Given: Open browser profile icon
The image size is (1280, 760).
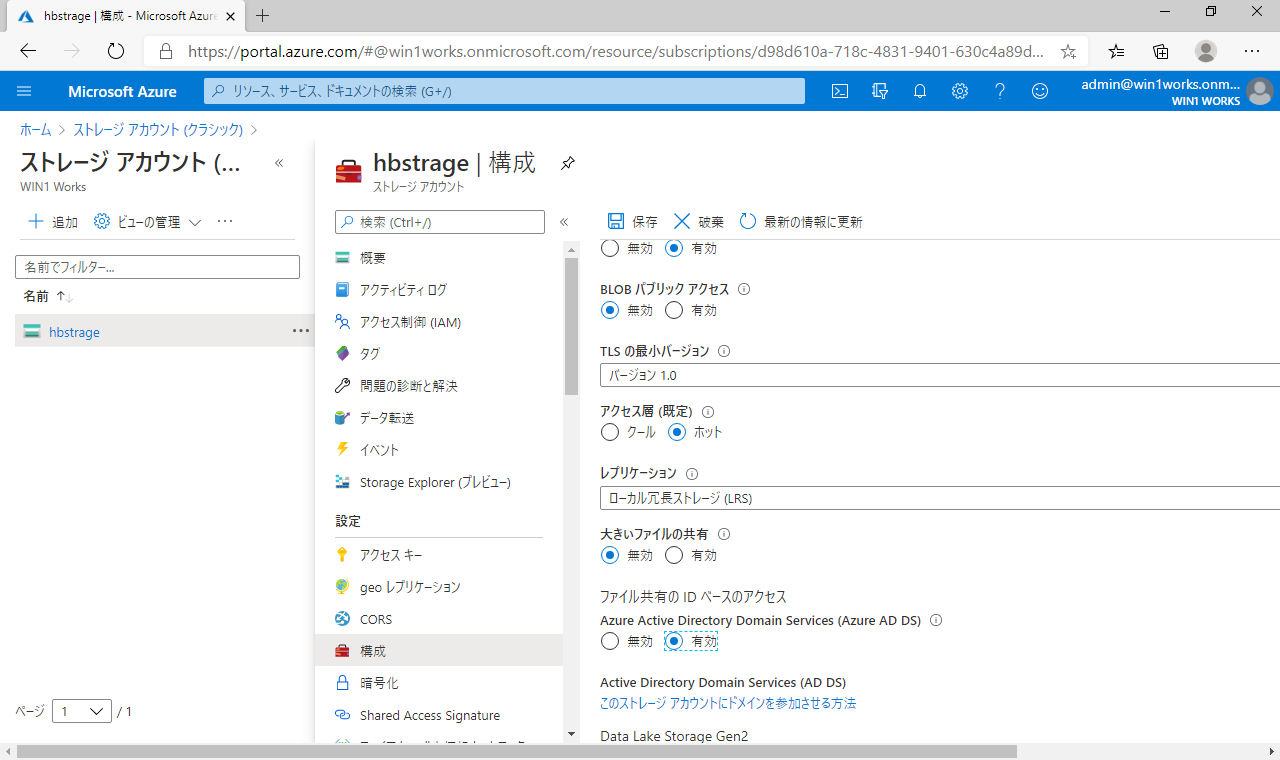Looking at the screenshot, I should 1206,51.
